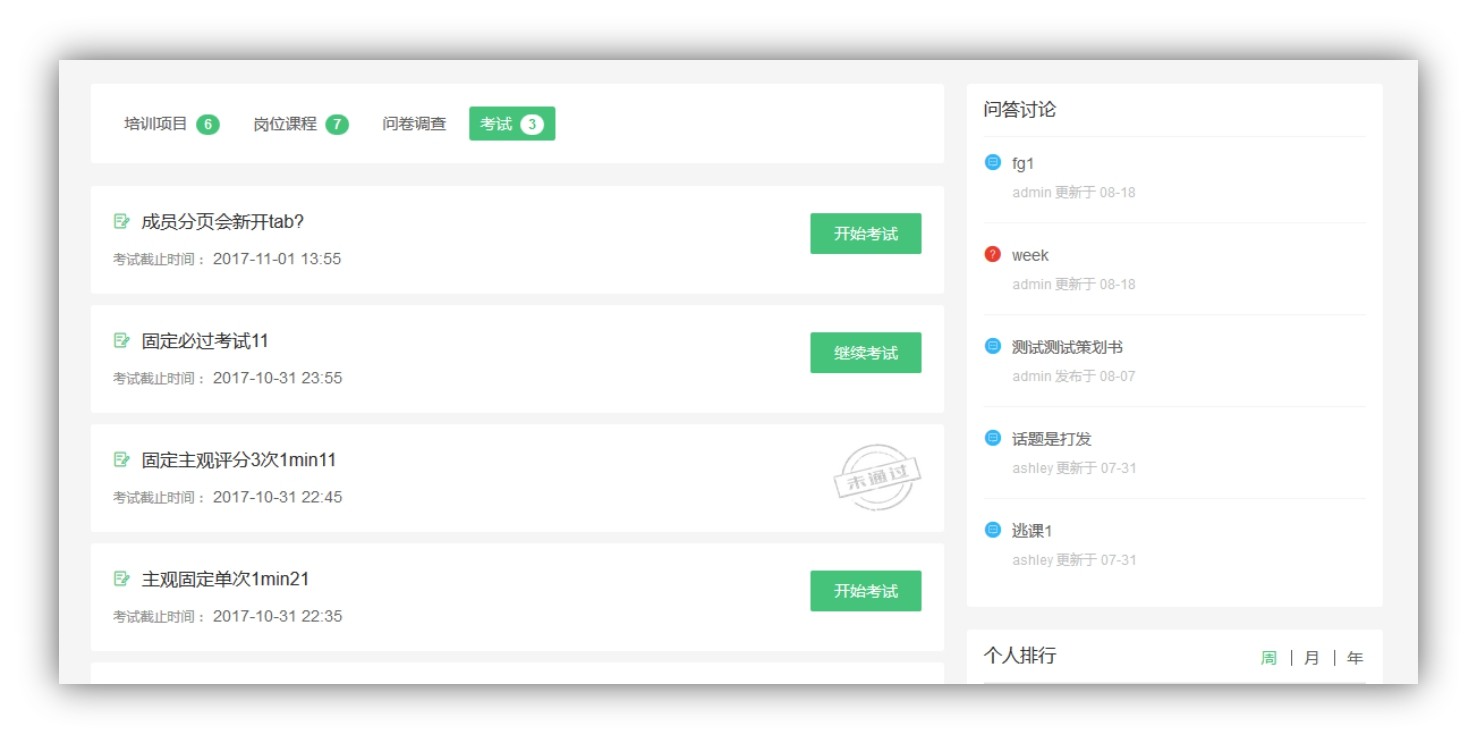Click the blue icon next to 测试测试策划书
Screen dimensions: 1477x741
pyautogui.click(x=991, y=345)
